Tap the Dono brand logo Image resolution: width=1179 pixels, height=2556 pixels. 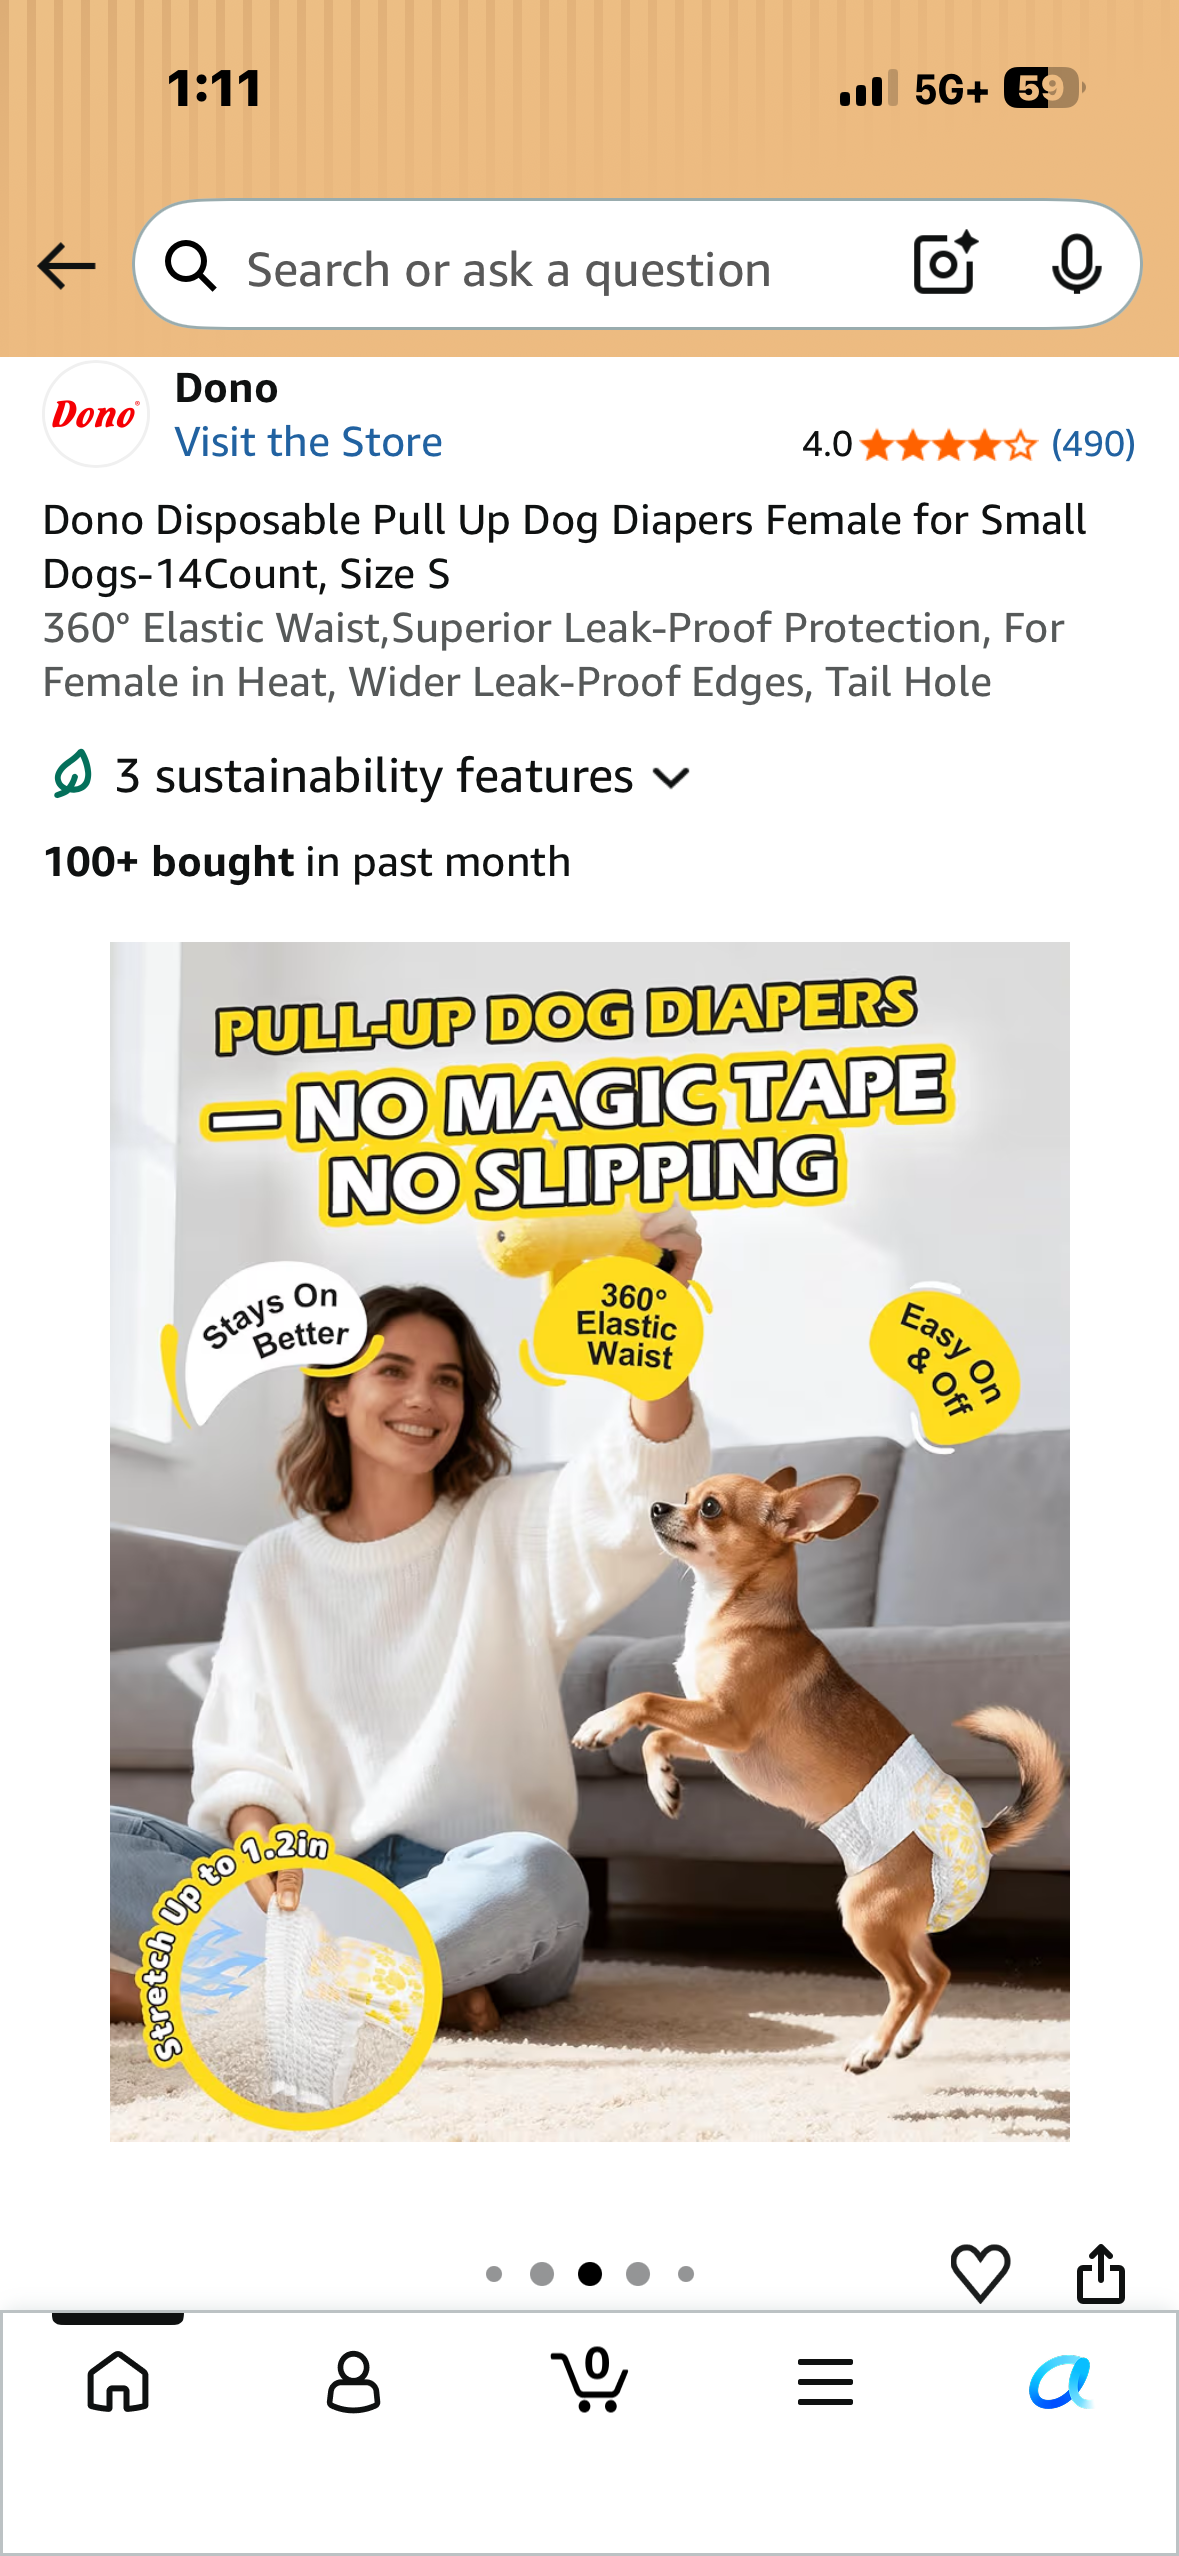point(96,414)
